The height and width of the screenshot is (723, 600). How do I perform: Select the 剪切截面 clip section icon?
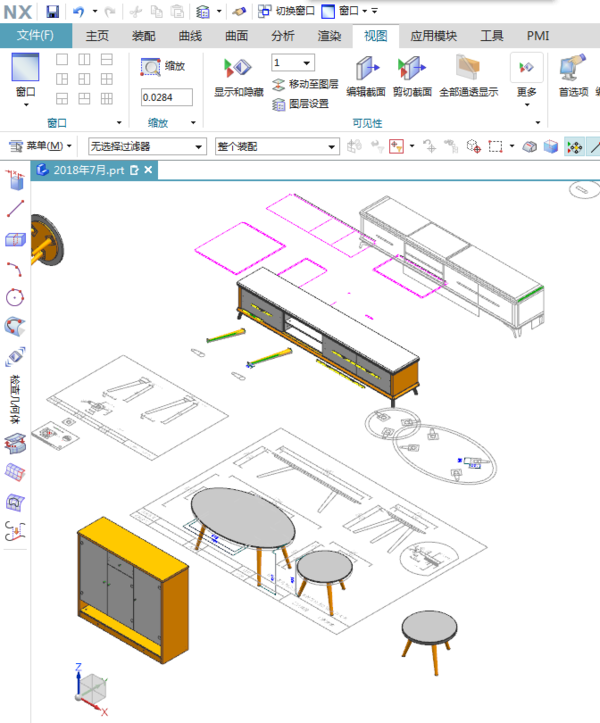(412, 77)
